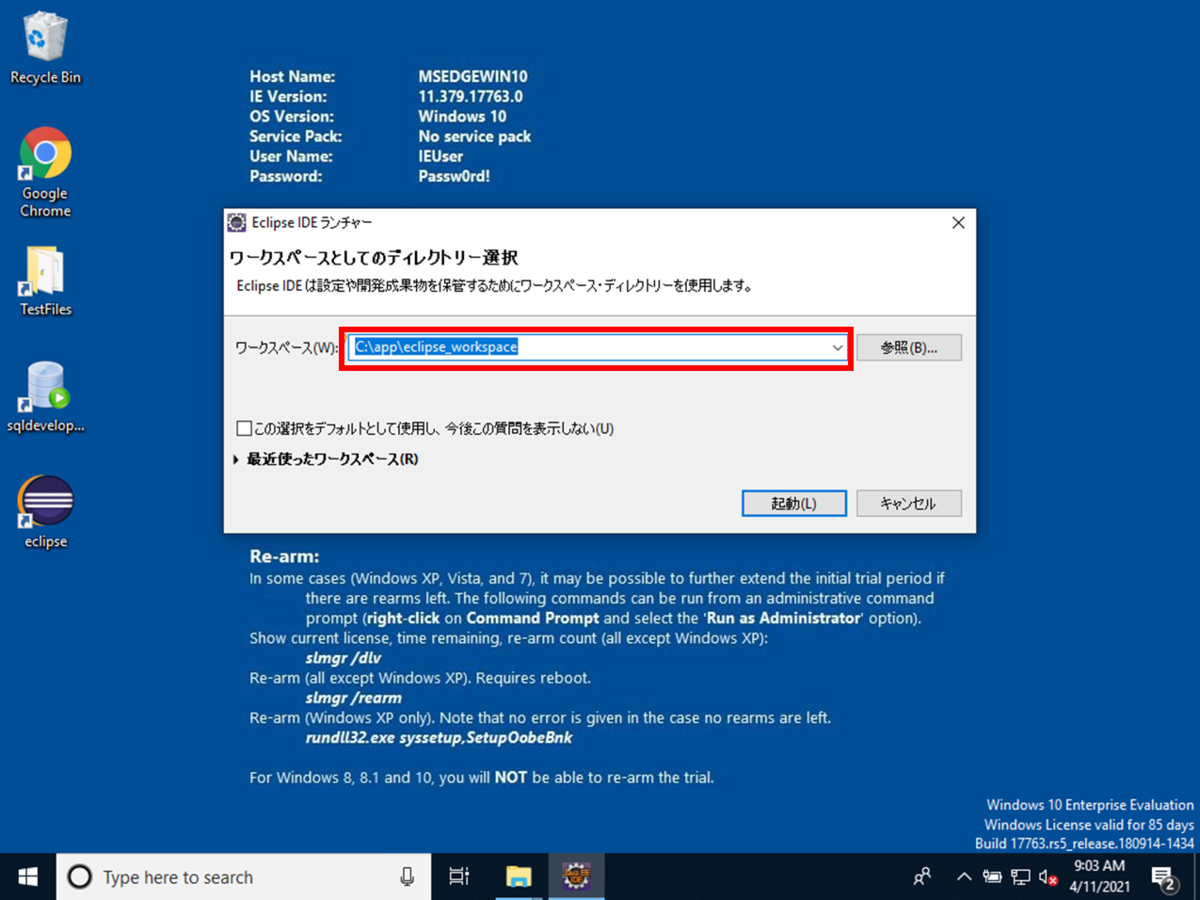Open Task View from the taskbar
The image size is (1200, 900).
pos(459,877)
